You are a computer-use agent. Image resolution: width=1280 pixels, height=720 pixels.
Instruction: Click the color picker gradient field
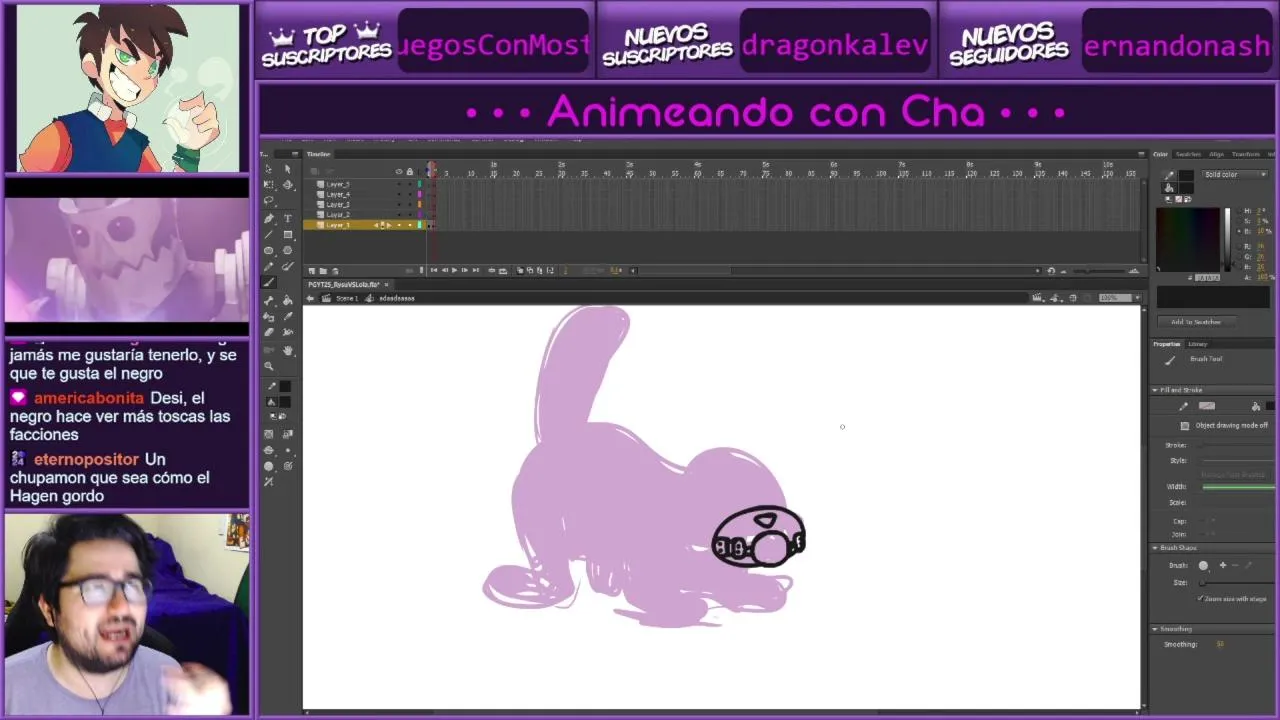(1188, 239)
